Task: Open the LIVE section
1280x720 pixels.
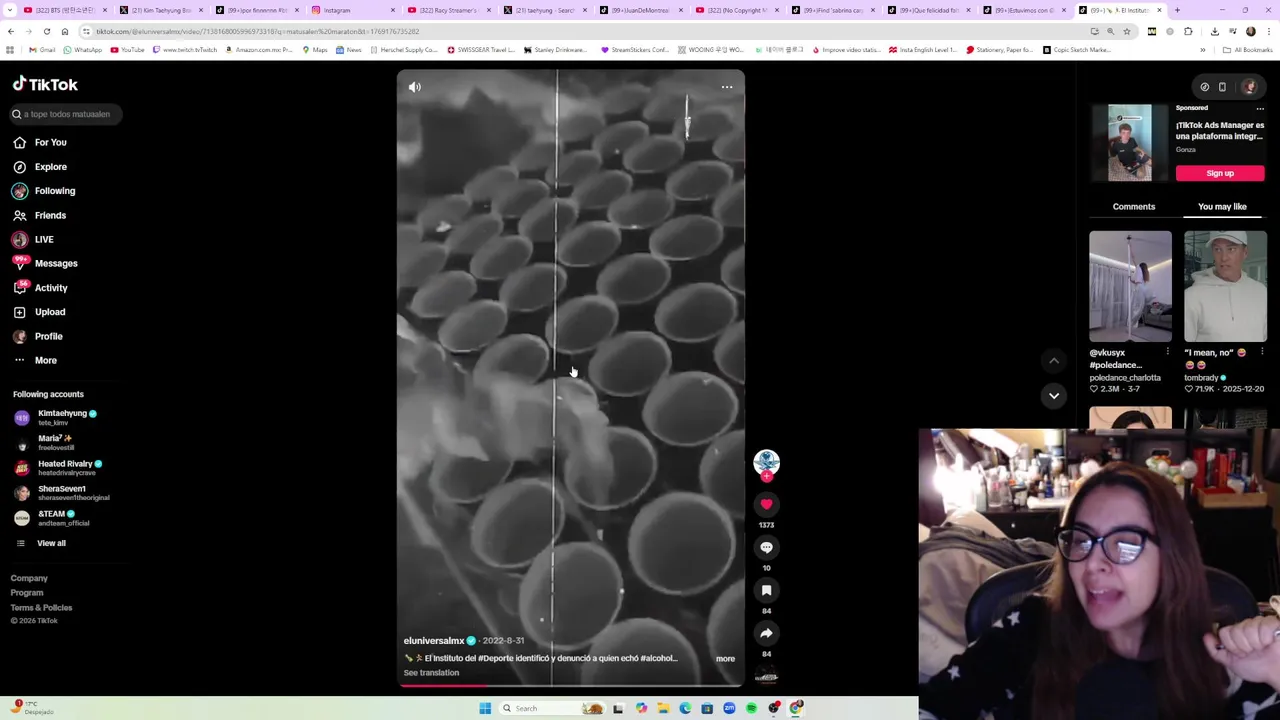Action: pos(43,240)
